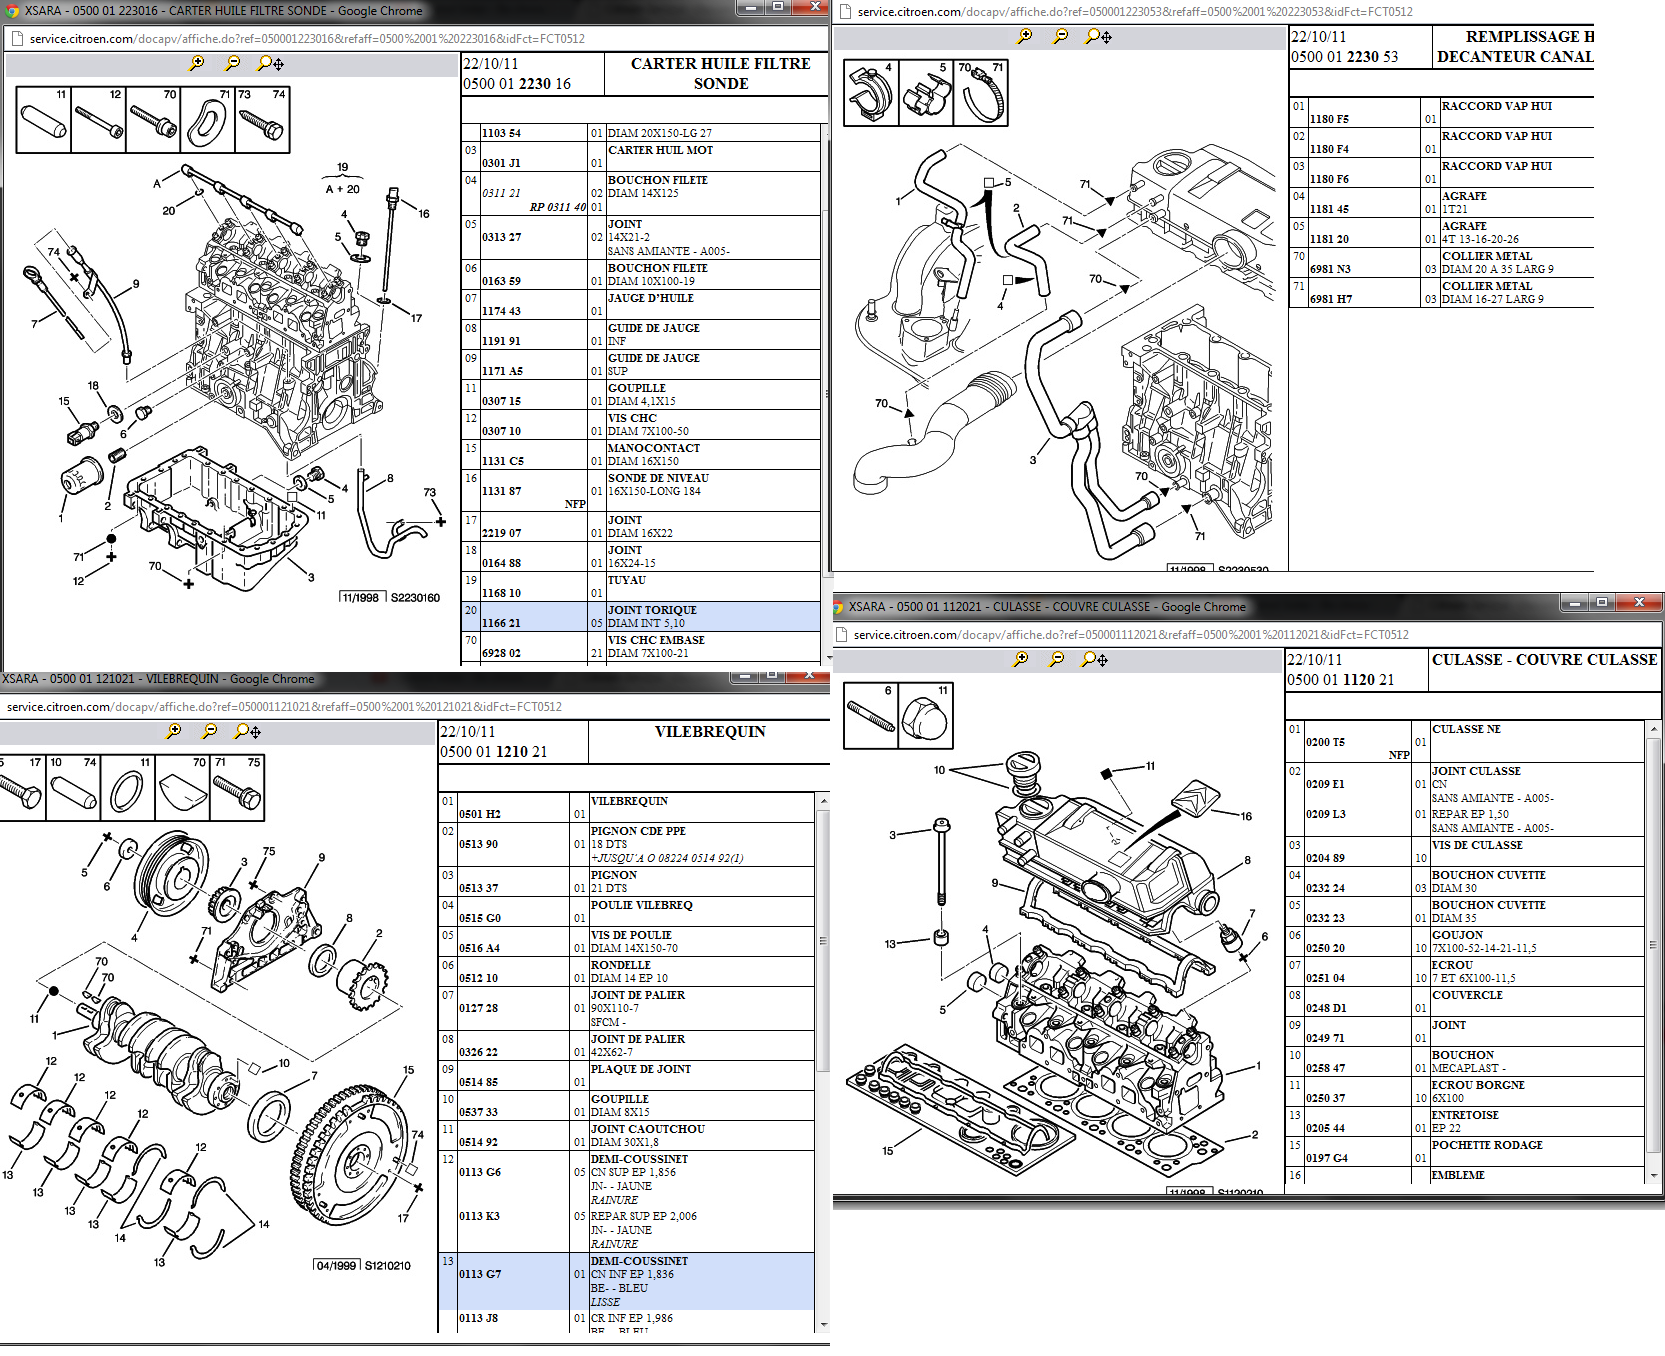The image size is (1665, 1356).
Task: Select part 70 bolt thumbnail in Carter Huile window
Action: point(153,120)
